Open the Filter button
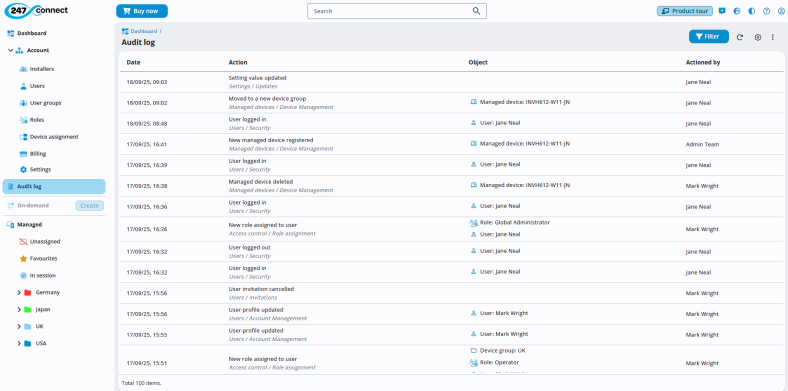 [709, 37]
